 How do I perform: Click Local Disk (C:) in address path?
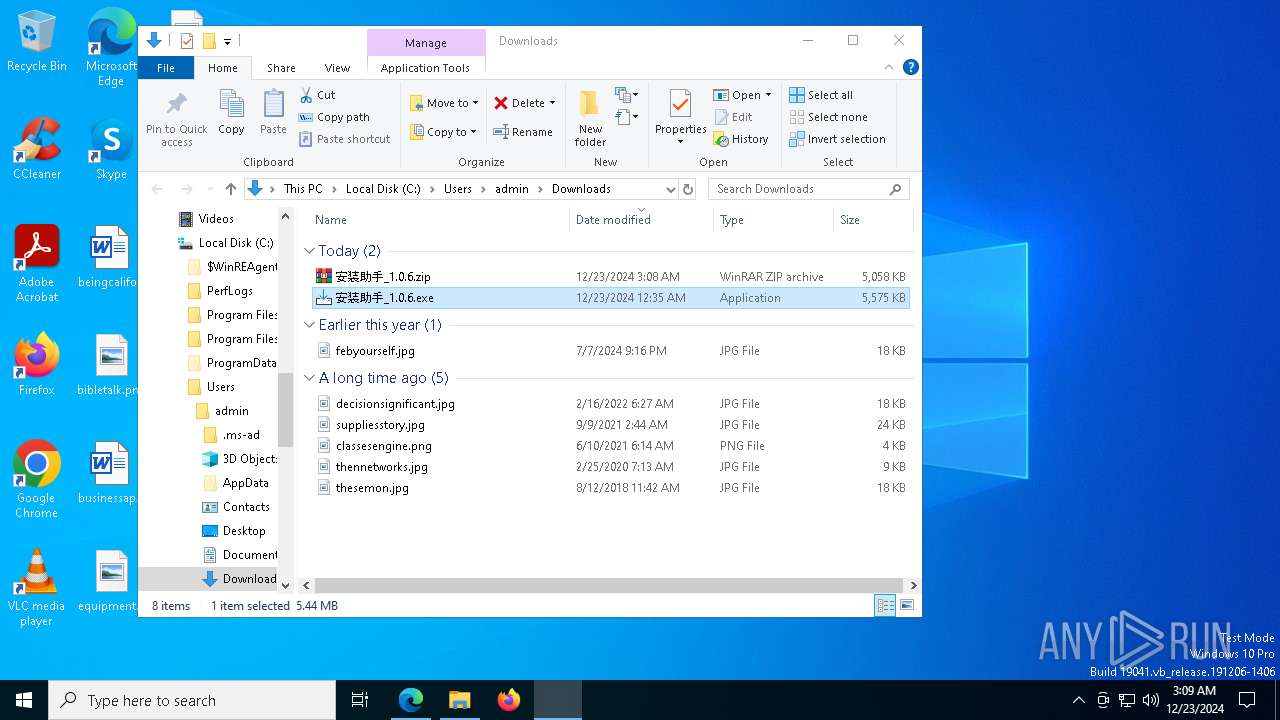pos(383,189)
